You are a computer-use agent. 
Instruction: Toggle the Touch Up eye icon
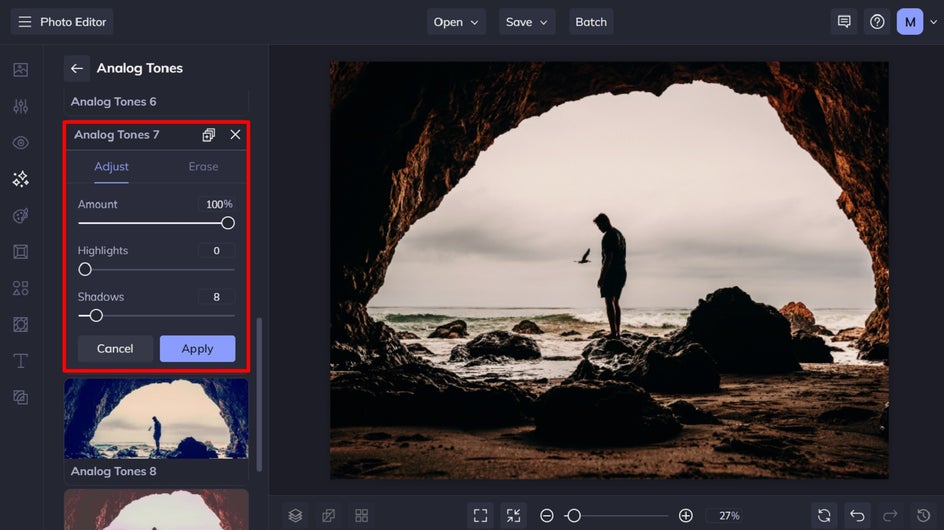(20, 143)
